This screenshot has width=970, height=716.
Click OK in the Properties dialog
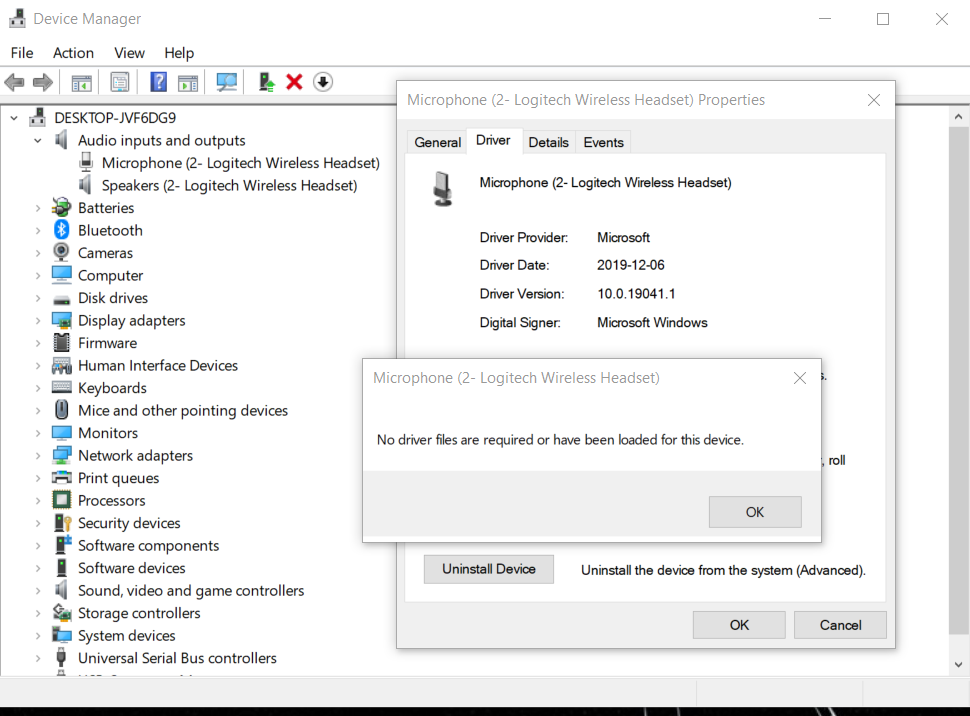pos(739,625)
